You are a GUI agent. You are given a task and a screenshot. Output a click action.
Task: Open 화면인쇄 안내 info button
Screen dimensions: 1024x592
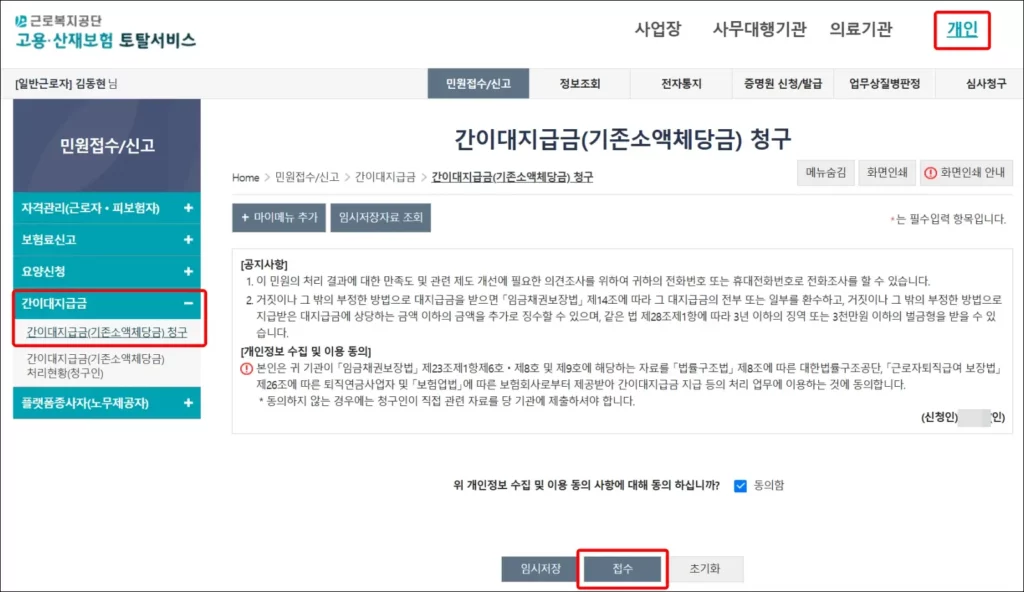[x=966, y=173]
